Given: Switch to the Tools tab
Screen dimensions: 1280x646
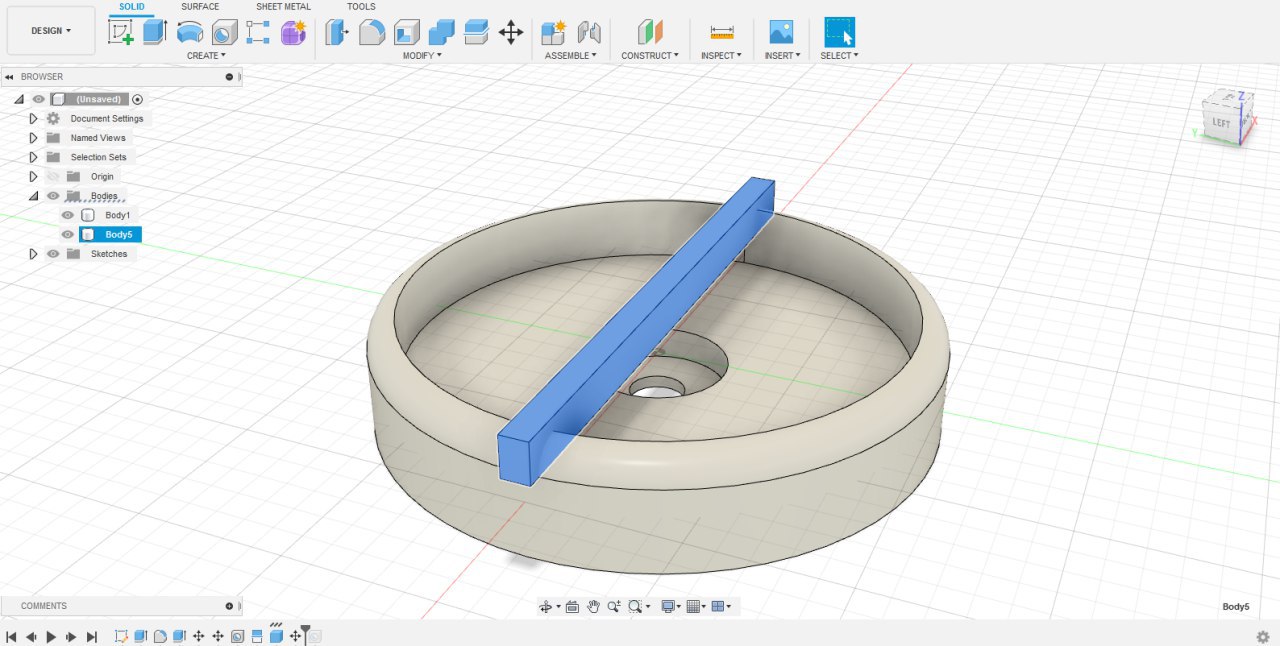Looking at the screenshot, I should 361,7.
